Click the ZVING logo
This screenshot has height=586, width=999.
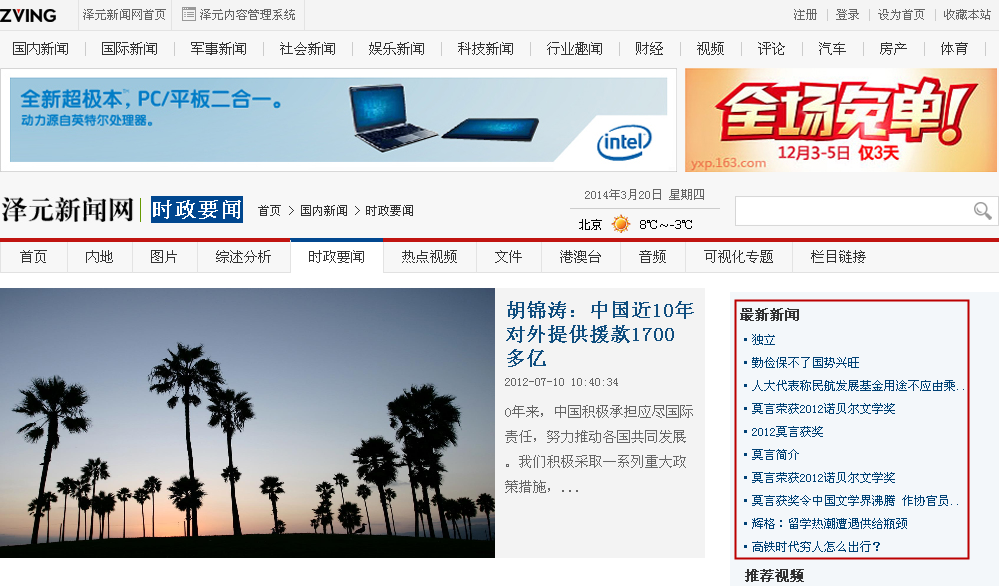click(29, 14)
